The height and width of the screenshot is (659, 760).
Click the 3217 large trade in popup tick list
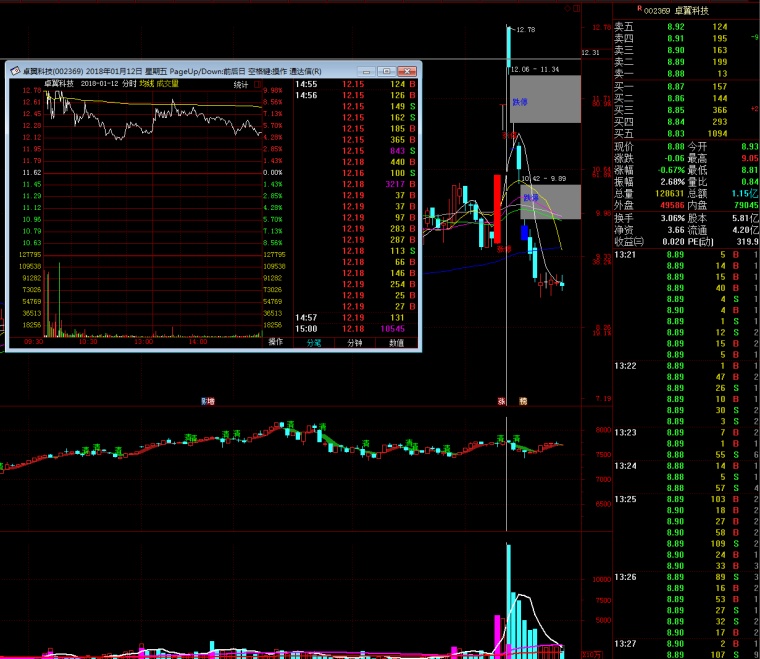coord(355,184)
